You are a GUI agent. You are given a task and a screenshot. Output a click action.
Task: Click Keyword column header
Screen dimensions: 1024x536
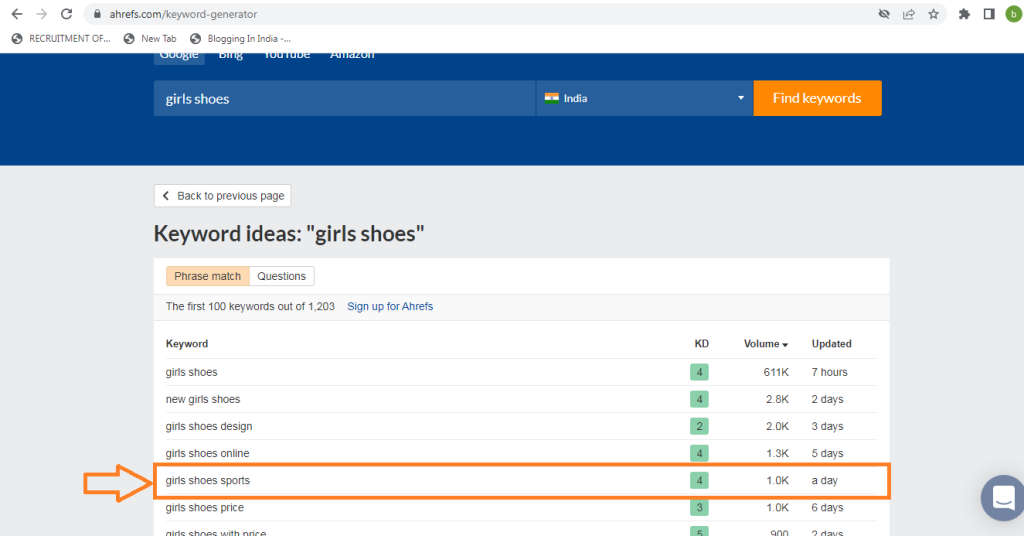point(187,344)
